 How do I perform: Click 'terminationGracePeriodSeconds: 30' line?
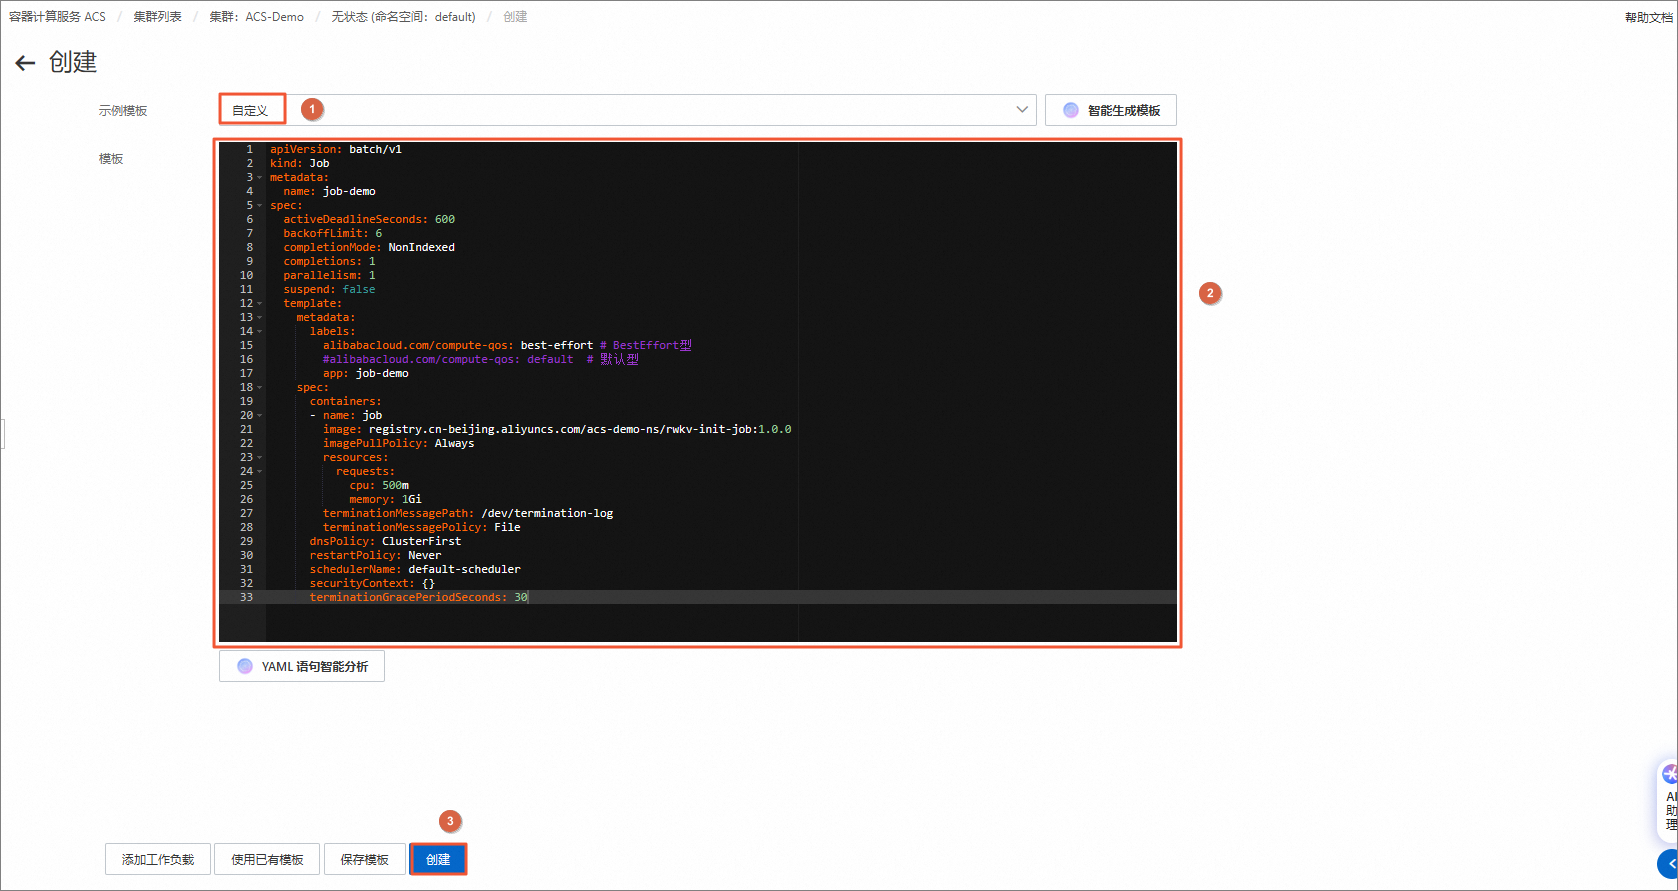point(418,598)
